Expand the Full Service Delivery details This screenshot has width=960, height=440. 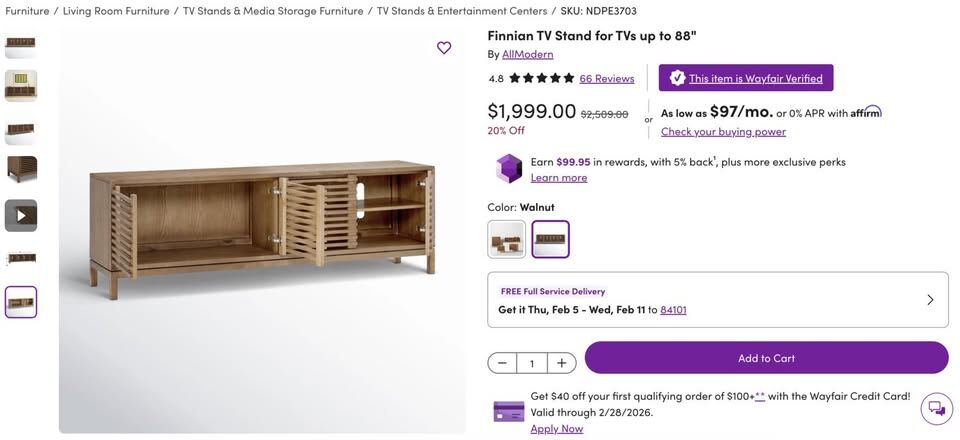(930, 300)
